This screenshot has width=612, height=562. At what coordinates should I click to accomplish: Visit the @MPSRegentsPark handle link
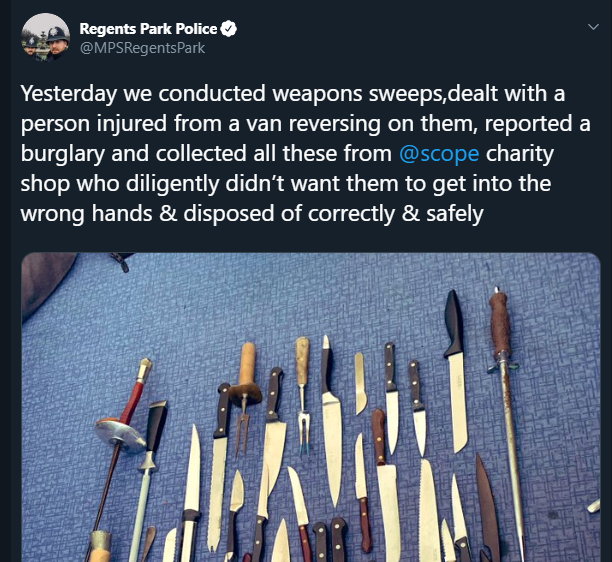(142, 48)
